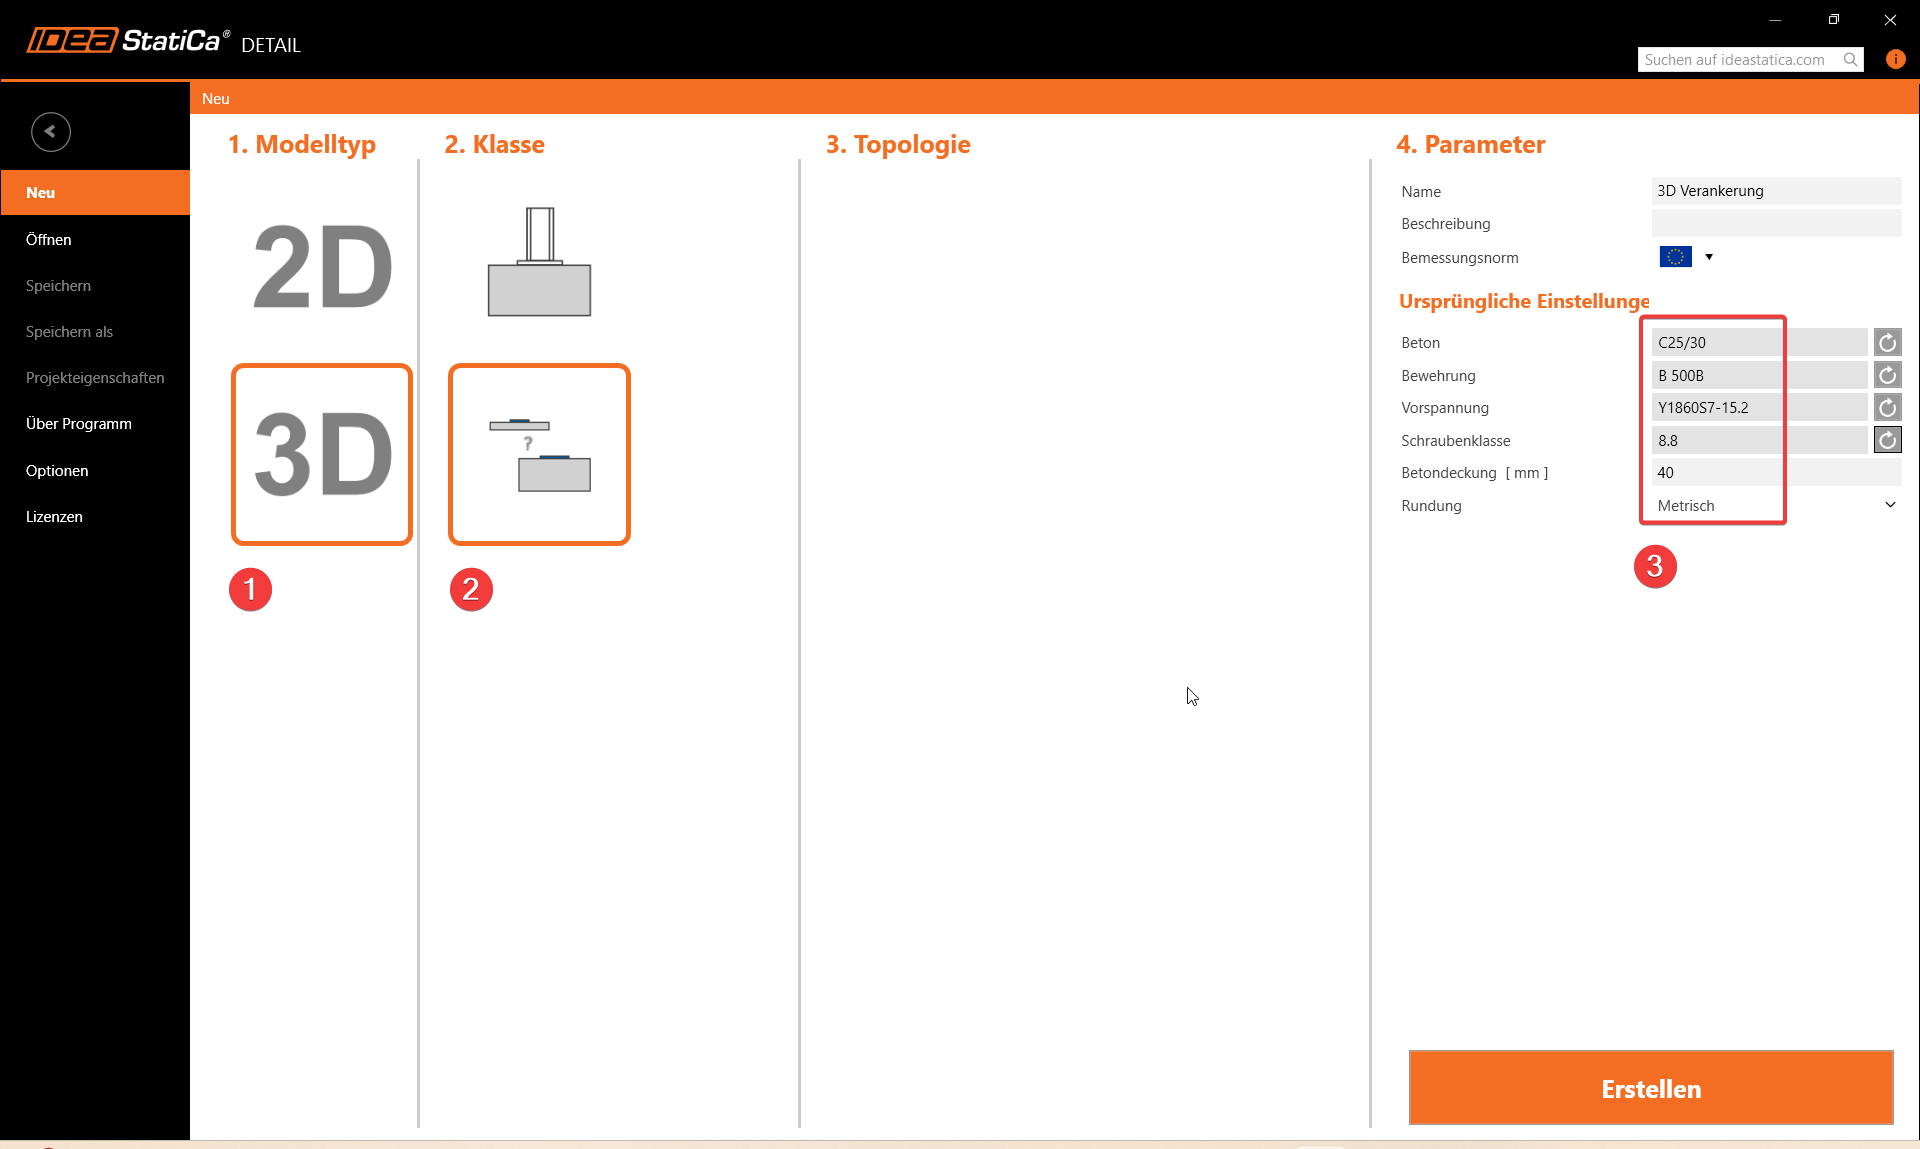Viewport: 1920px width, 1149px height.
Task: Expand the Rundung Metrisch dropdown
Action: tap(1890, 505)
